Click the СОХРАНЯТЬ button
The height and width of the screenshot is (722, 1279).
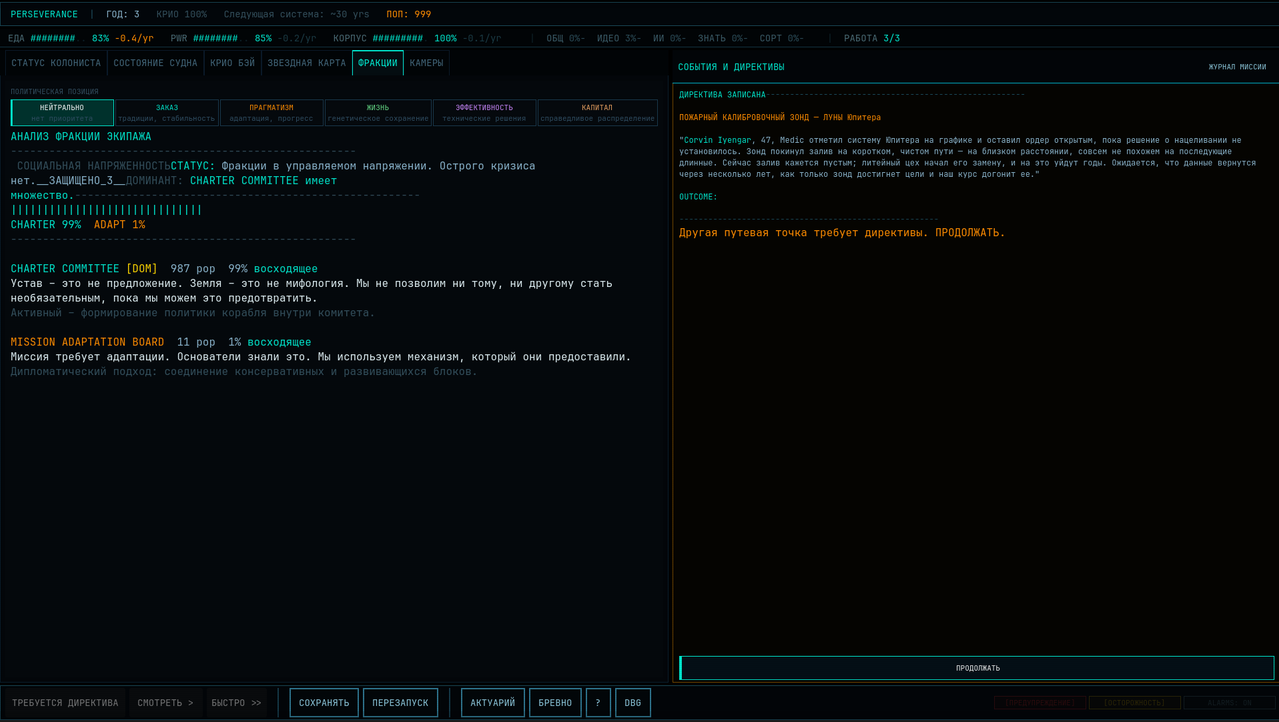[324, 703]
